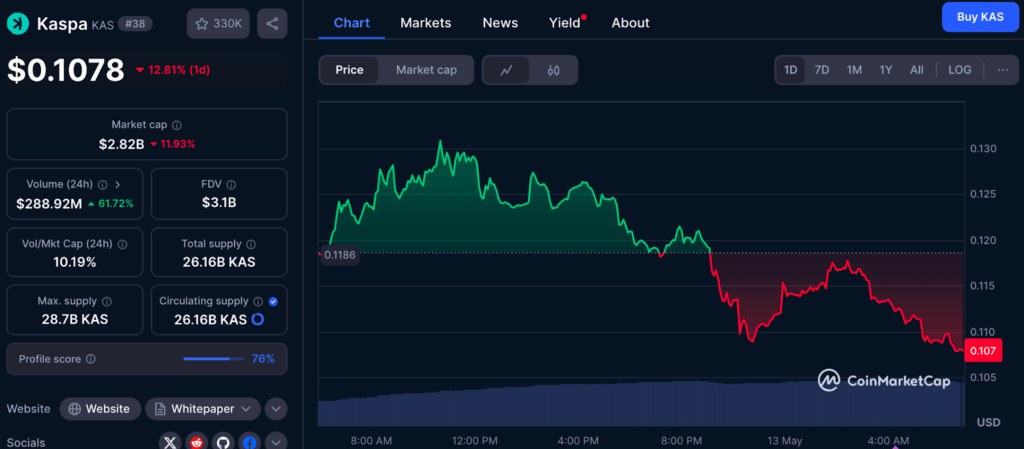Click the 0.107 current price marker
The height and width of the screenshot is (449, 1024).
coord(982,351)
